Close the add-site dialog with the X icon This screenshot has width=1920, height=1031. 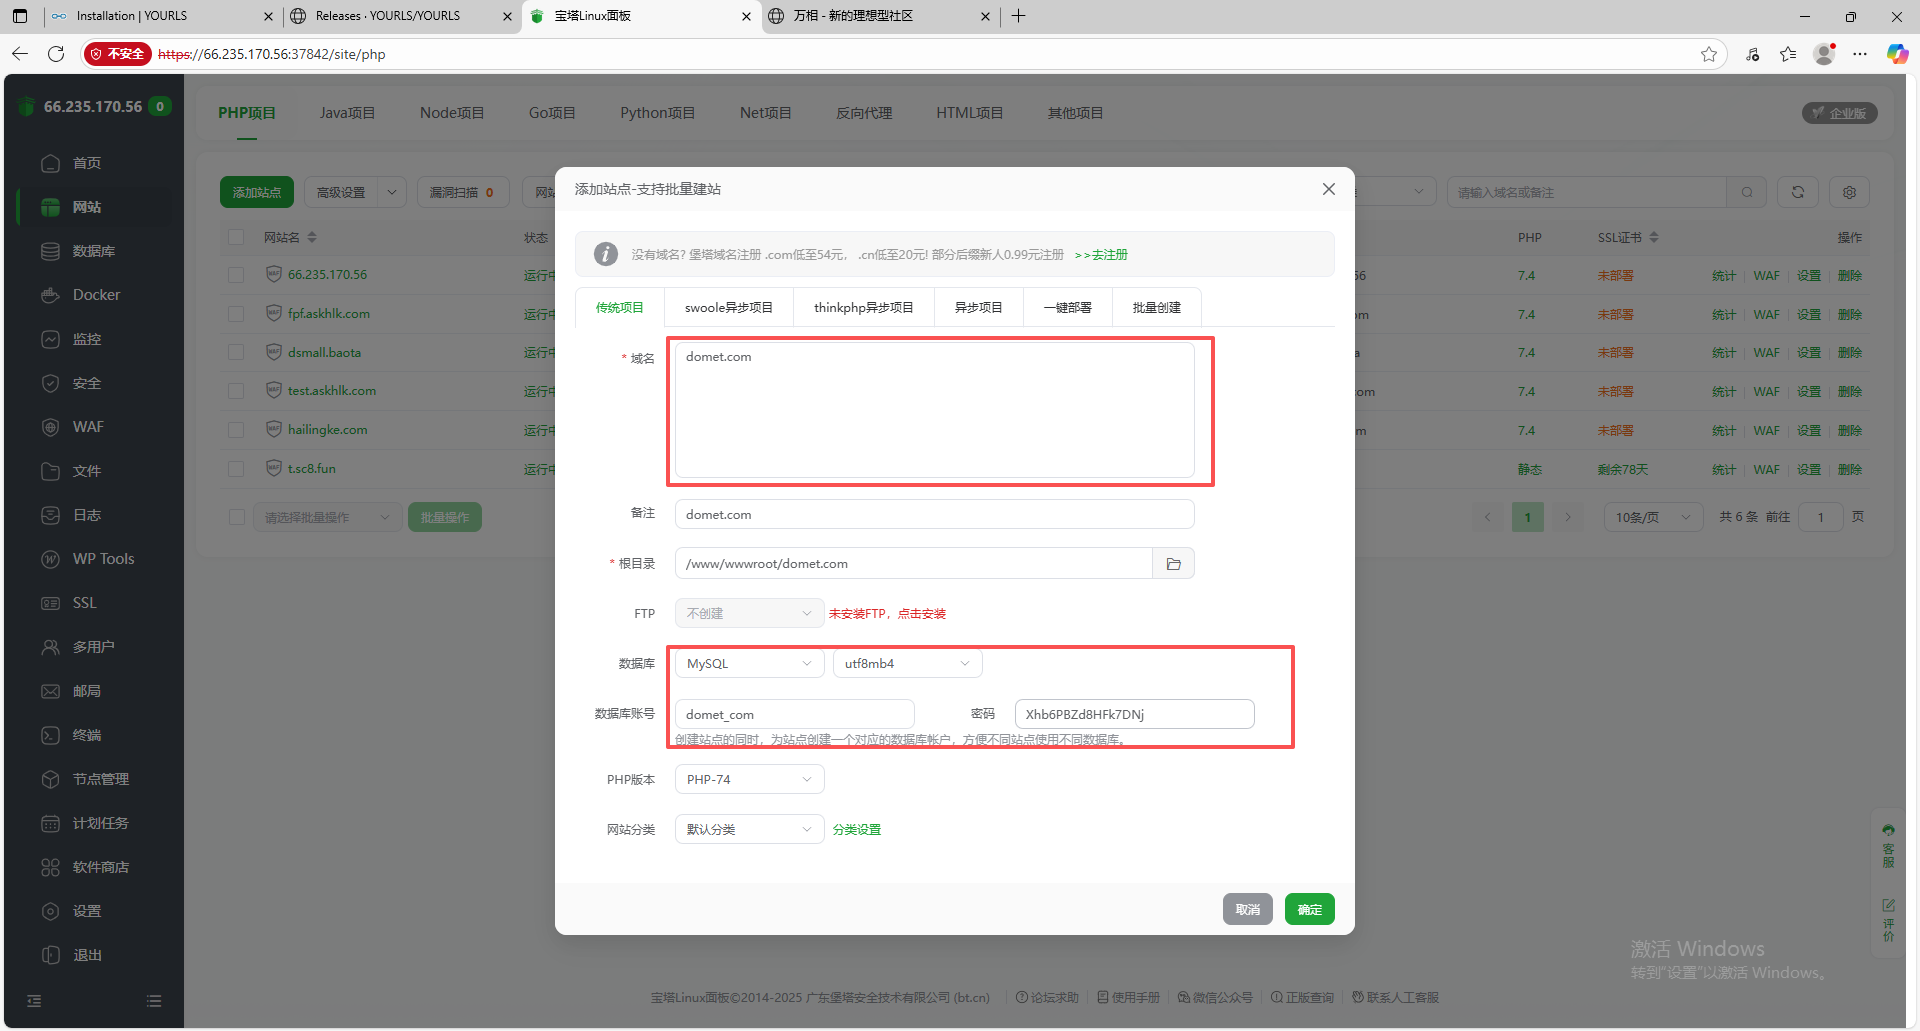(1328, 189)
